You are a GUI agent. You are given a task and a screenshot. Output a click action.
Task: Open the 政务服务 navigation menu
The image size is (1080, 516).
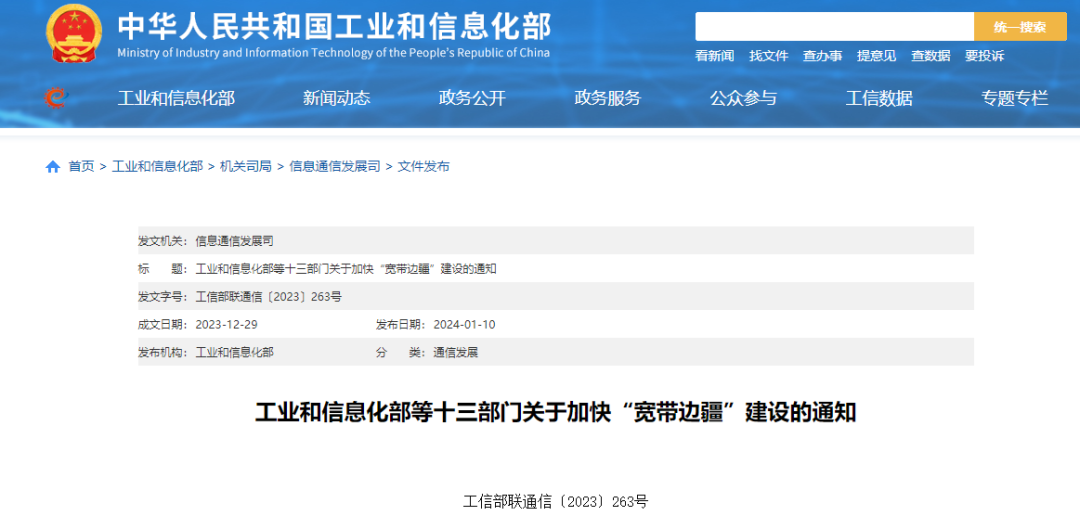(x=607, y=98)
